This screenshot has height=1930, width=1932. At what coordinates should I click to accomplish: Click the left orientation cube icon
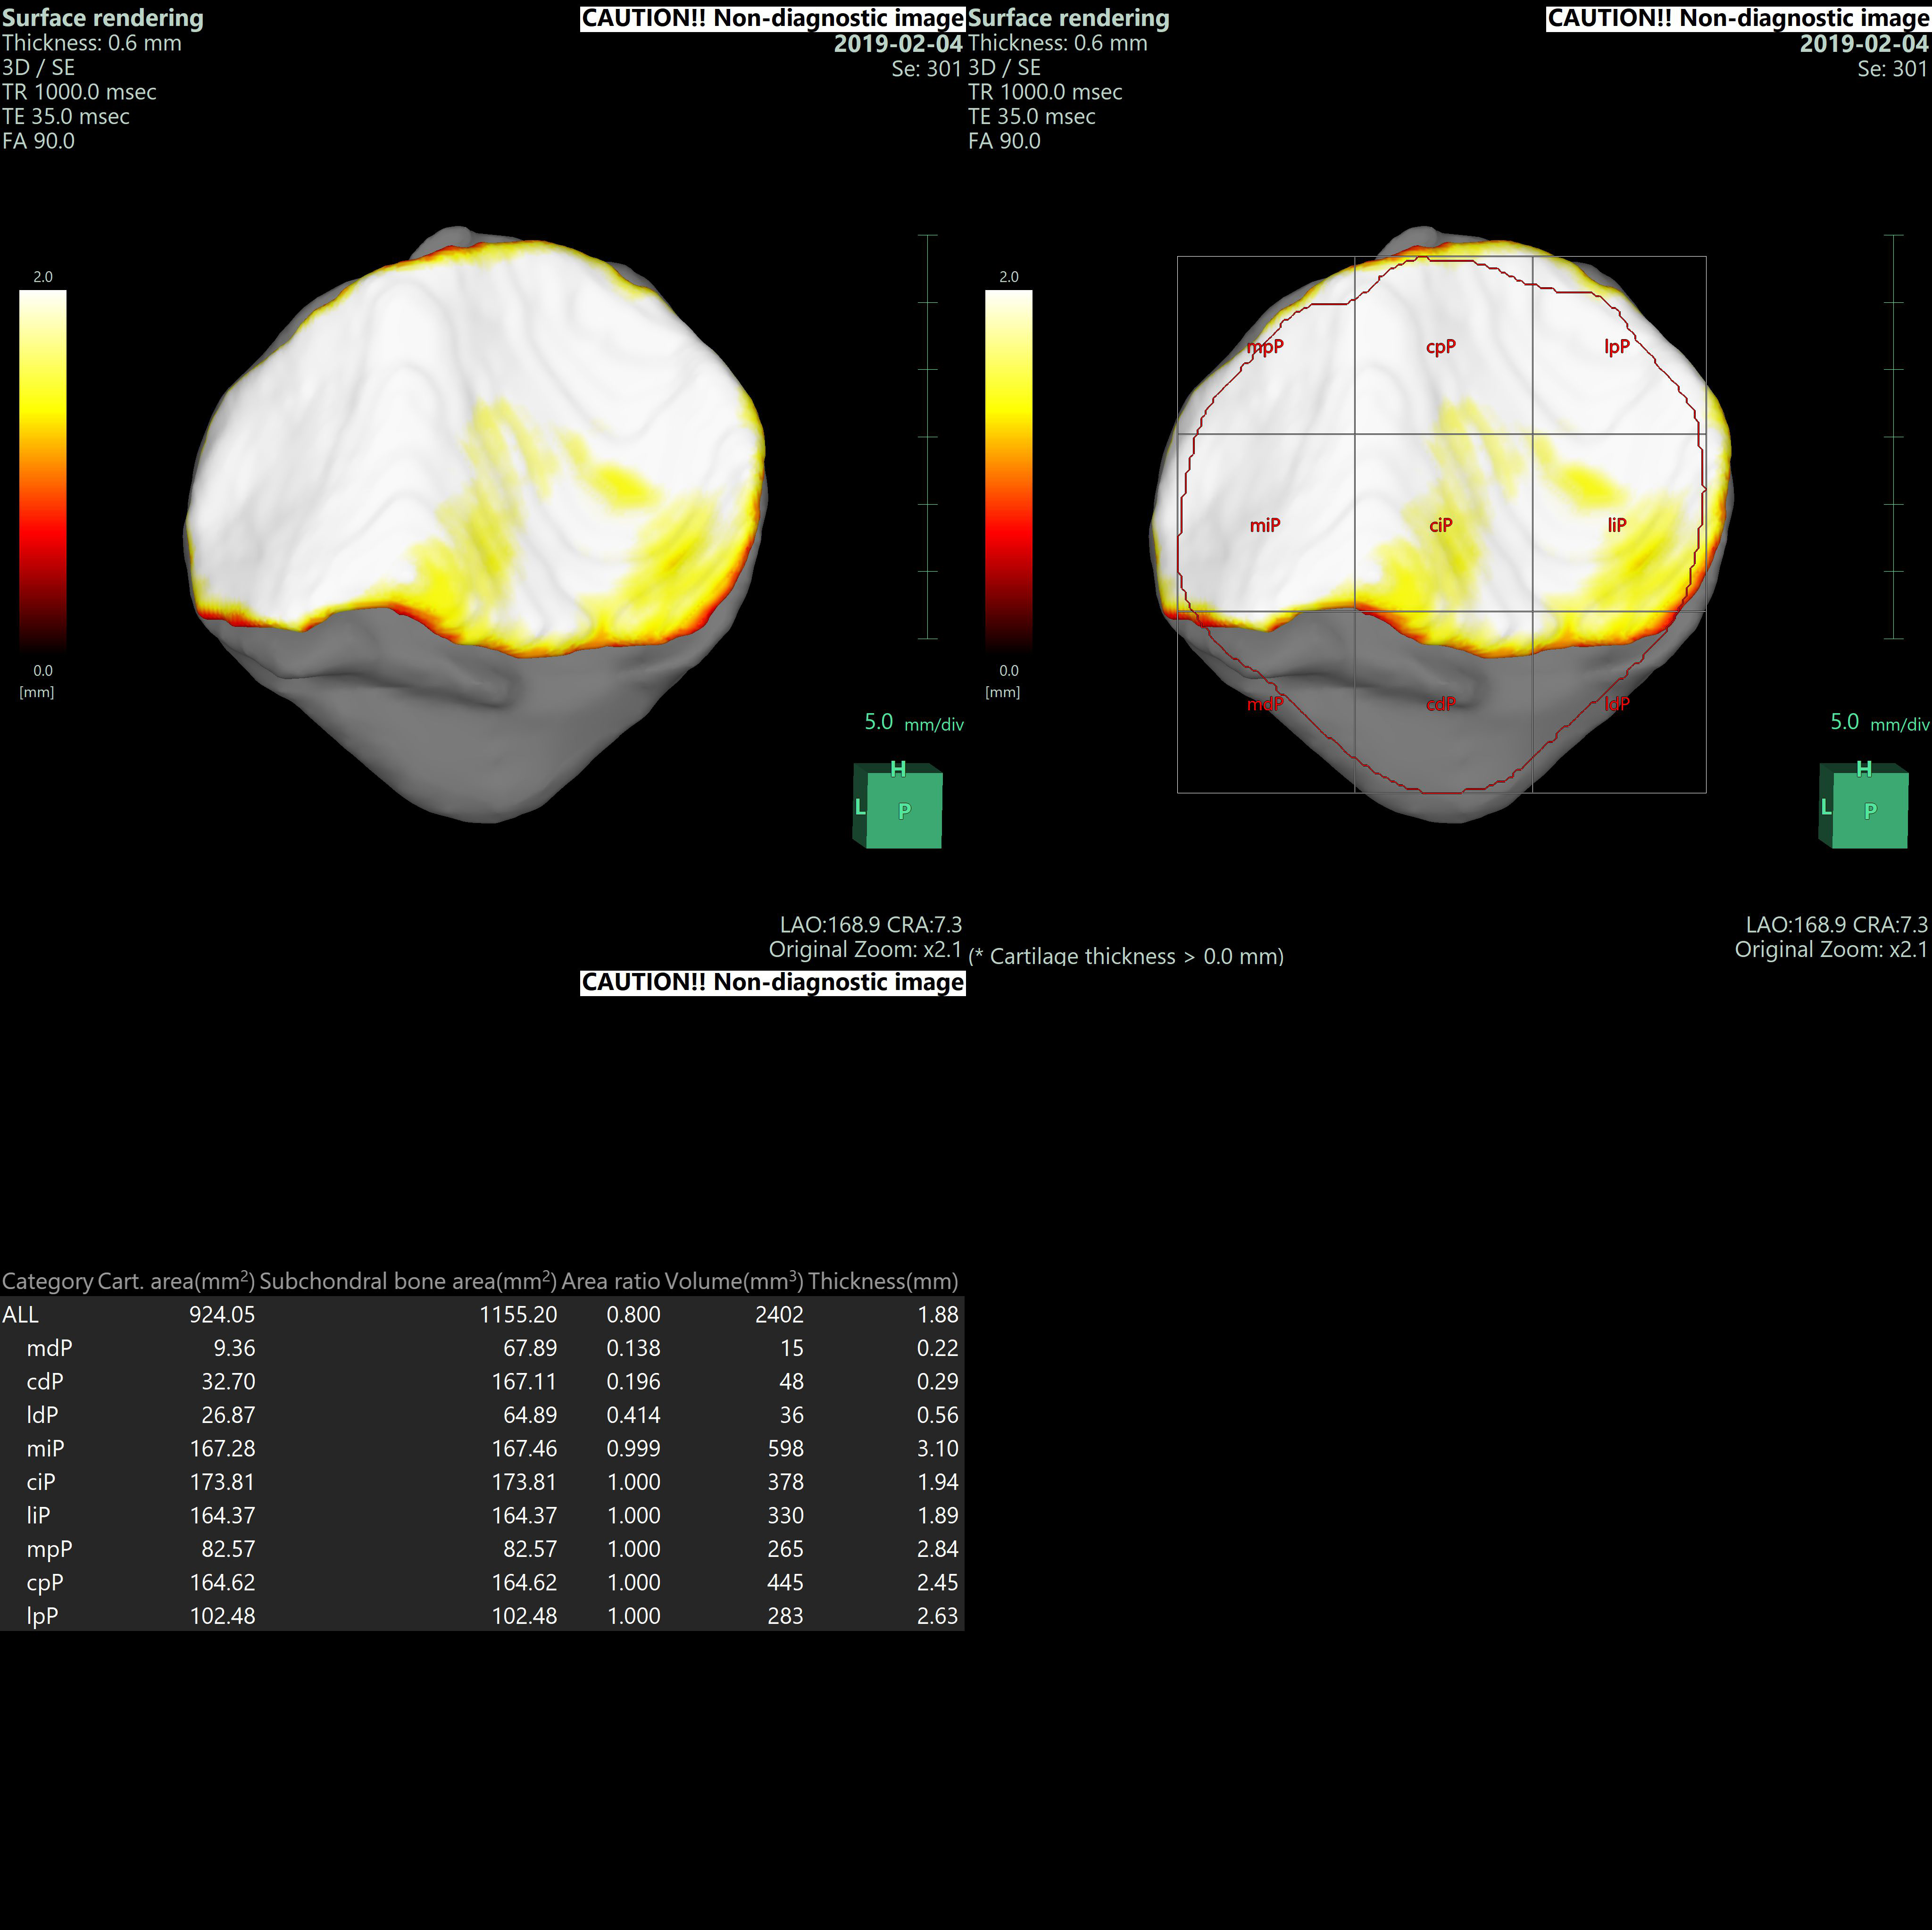click(898, 806)
